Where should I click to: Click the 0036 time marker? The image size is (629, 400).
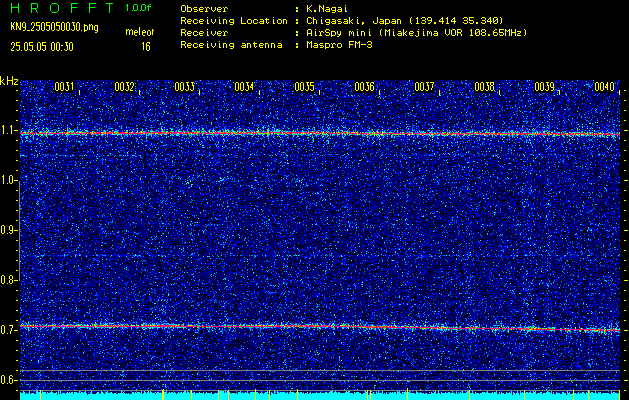coord(364,87)
